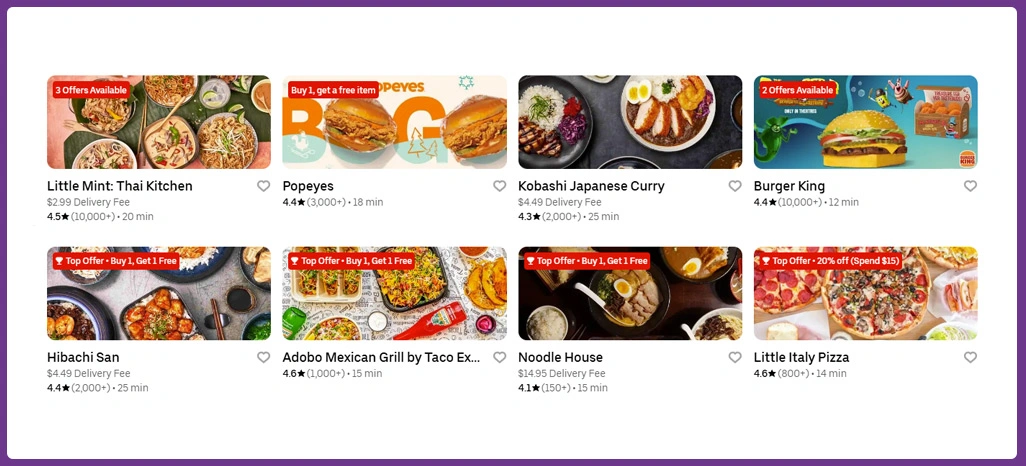Favorite Little Mint: Thai Kitchen with heart icon
The width and height of the screenshot is (1026, 466).
coord(263,186)
